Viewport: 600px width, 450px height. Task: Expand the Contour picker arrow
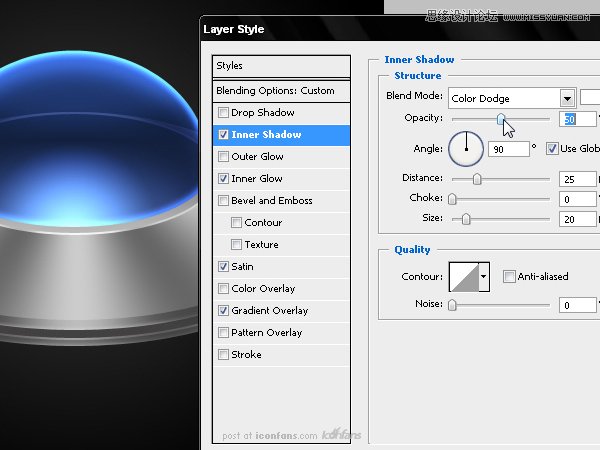click(x=484, y=277)
